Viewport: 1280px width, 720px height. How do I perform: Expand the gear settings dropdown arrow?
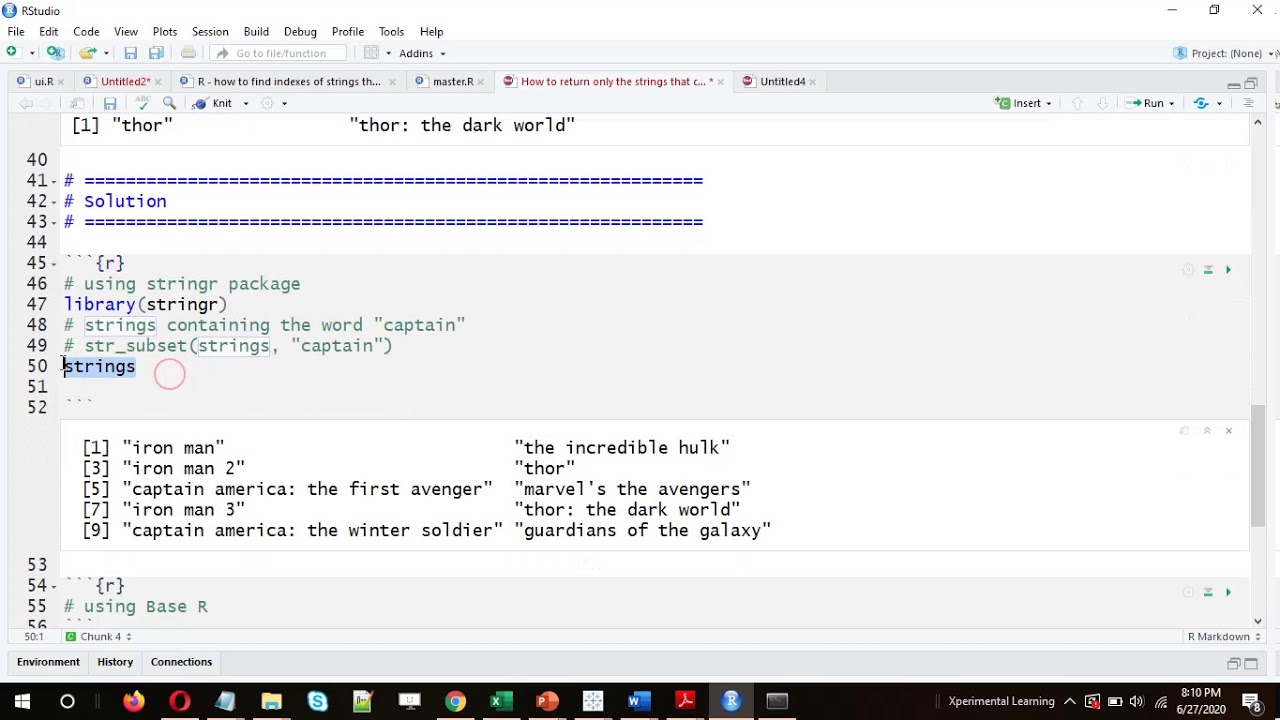[284, 103]
